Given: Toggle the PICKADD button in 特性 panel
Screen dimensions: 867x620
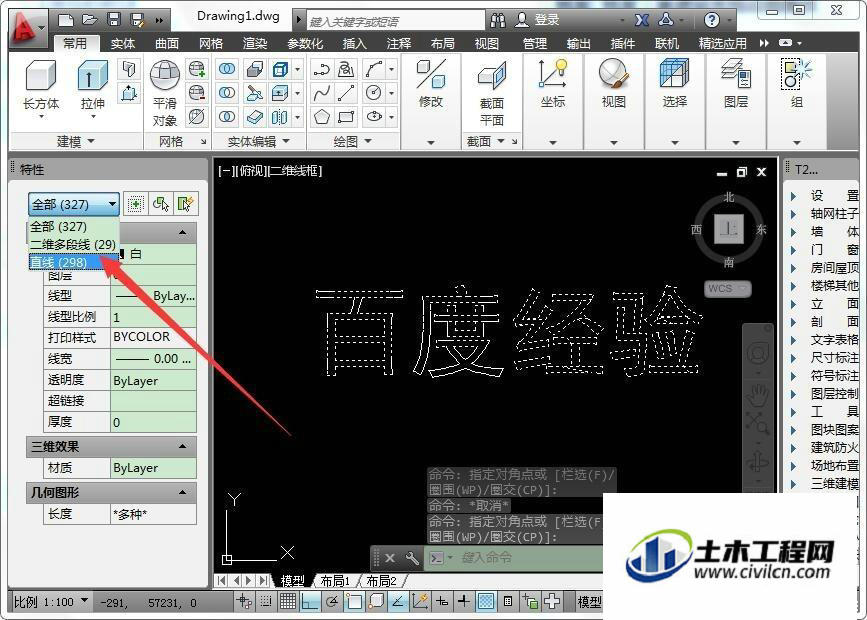Looking at the screenshot, I should 135,204.
